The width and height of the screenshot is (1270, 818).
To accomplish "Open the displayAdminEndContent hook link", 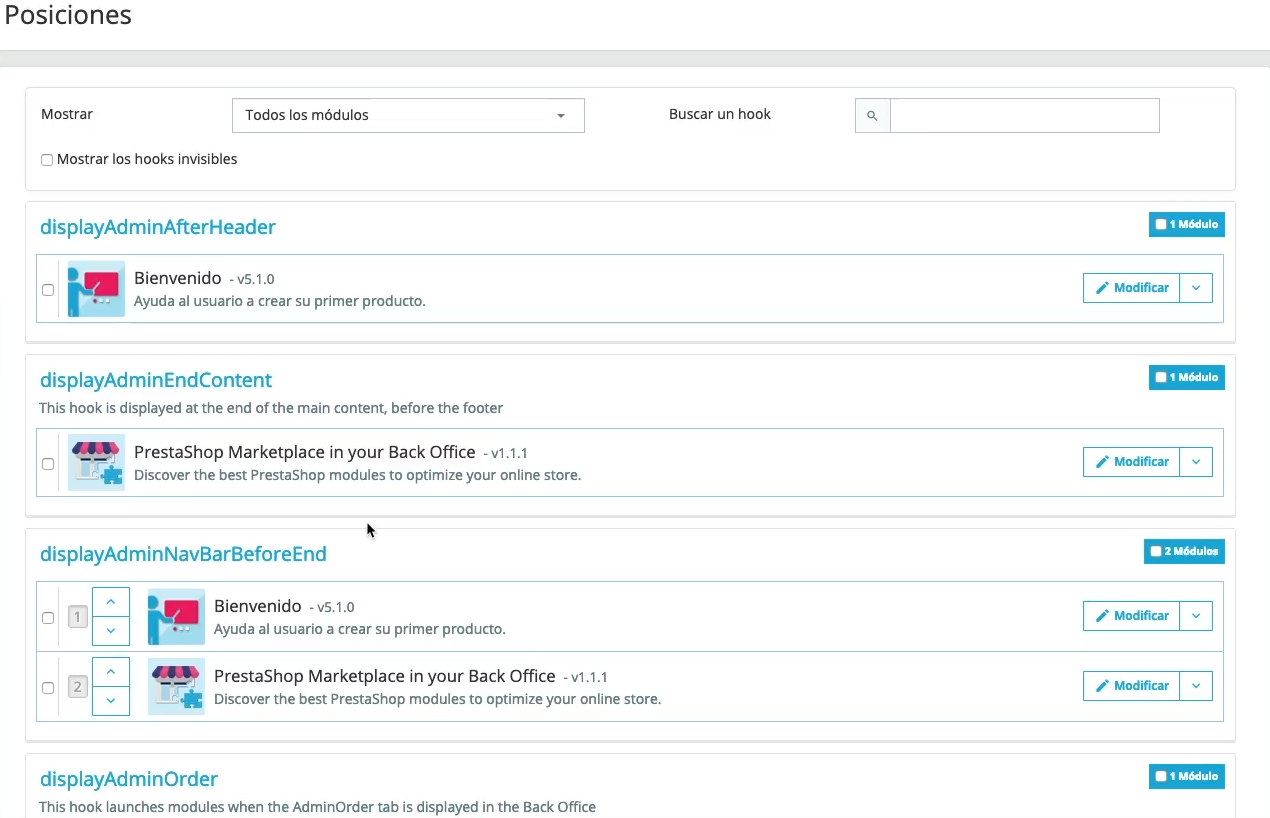I will [156, 380].
